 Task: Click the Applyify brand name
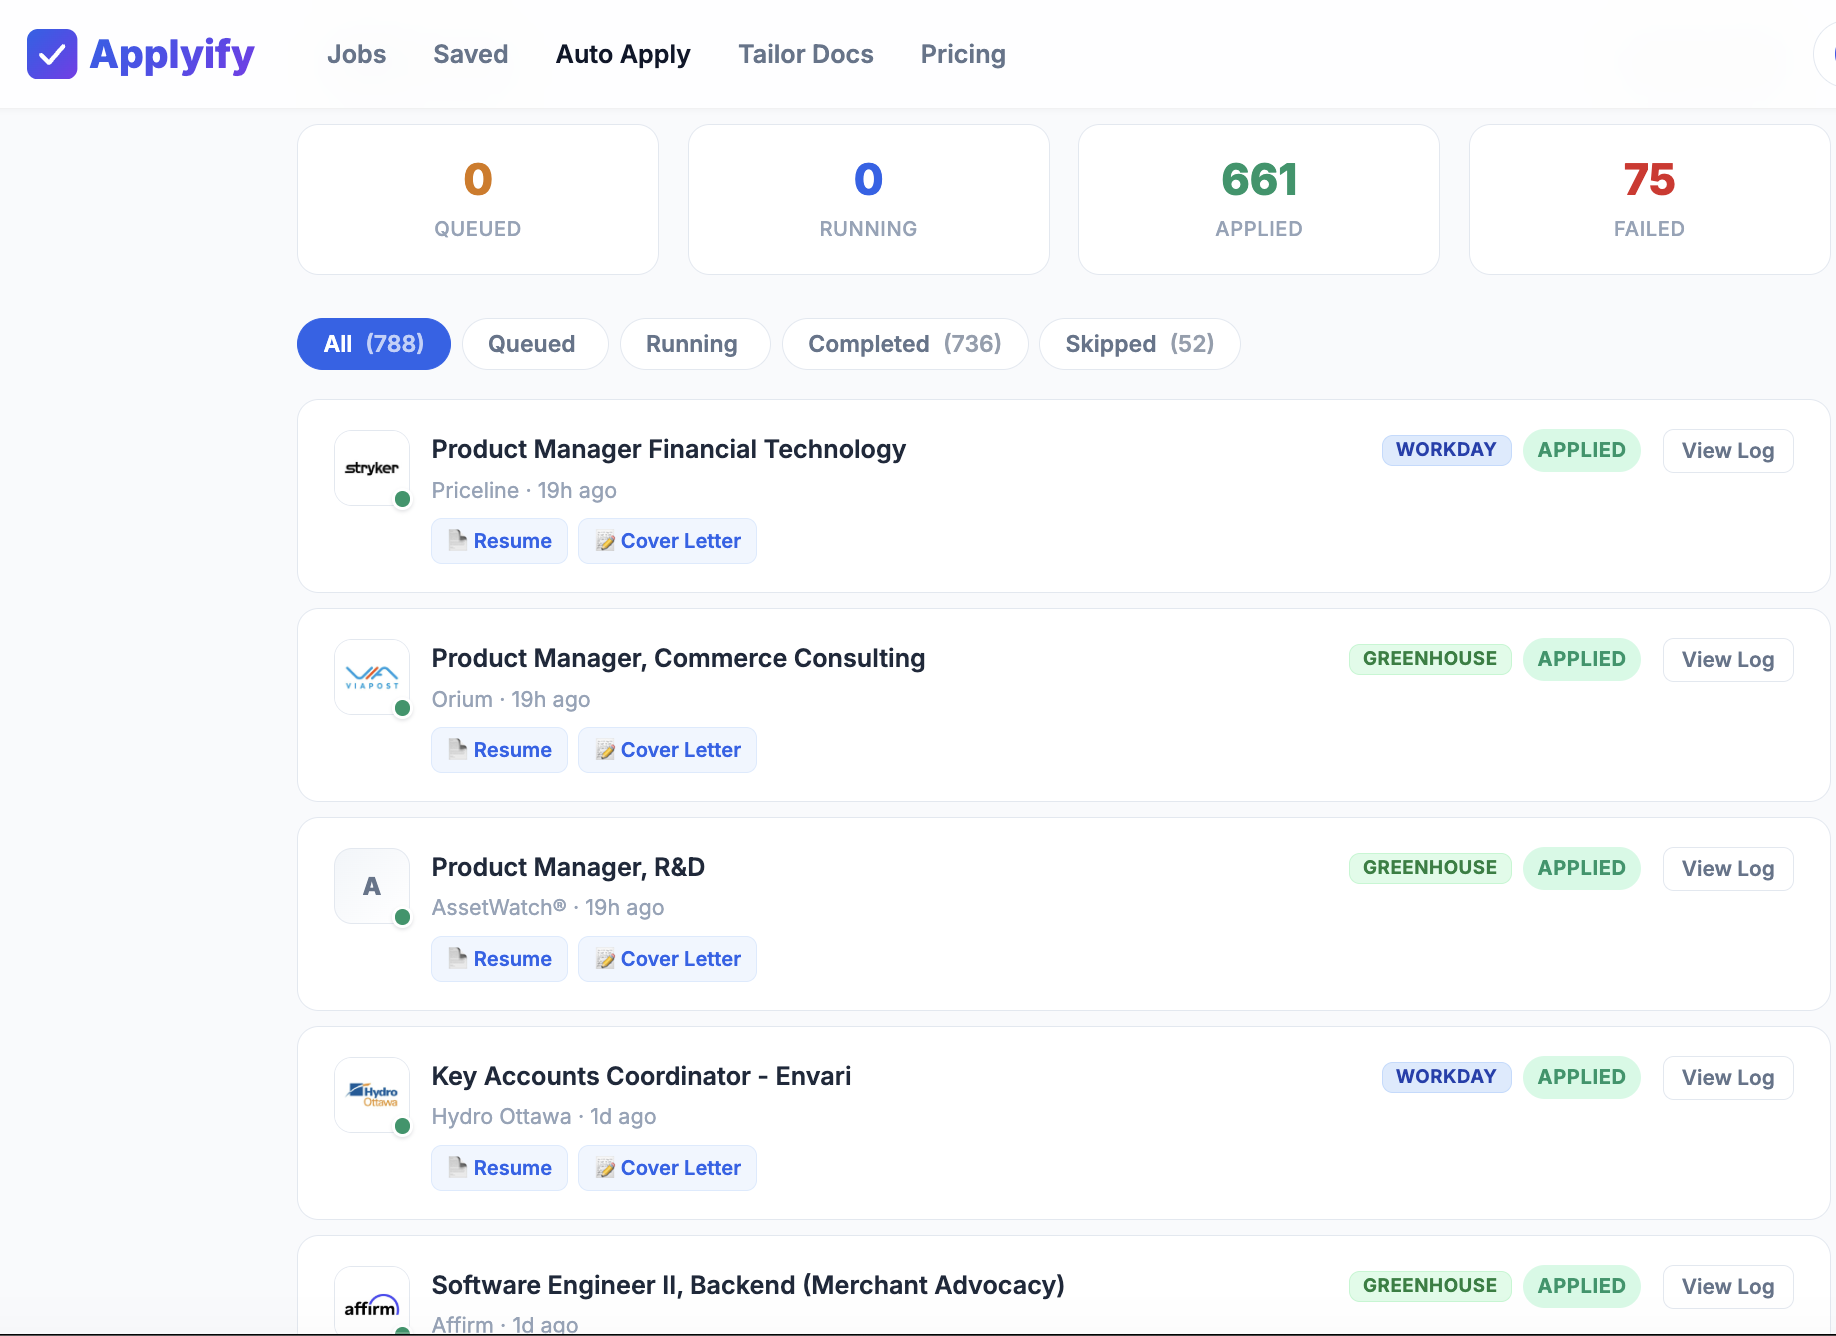(x=172, y=54)
